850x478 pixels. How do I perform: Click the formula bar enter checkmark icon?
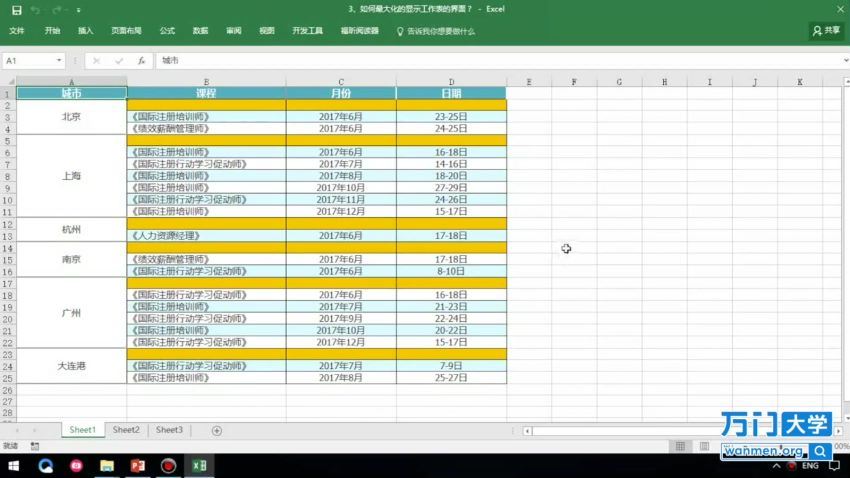tap(119, 61)
